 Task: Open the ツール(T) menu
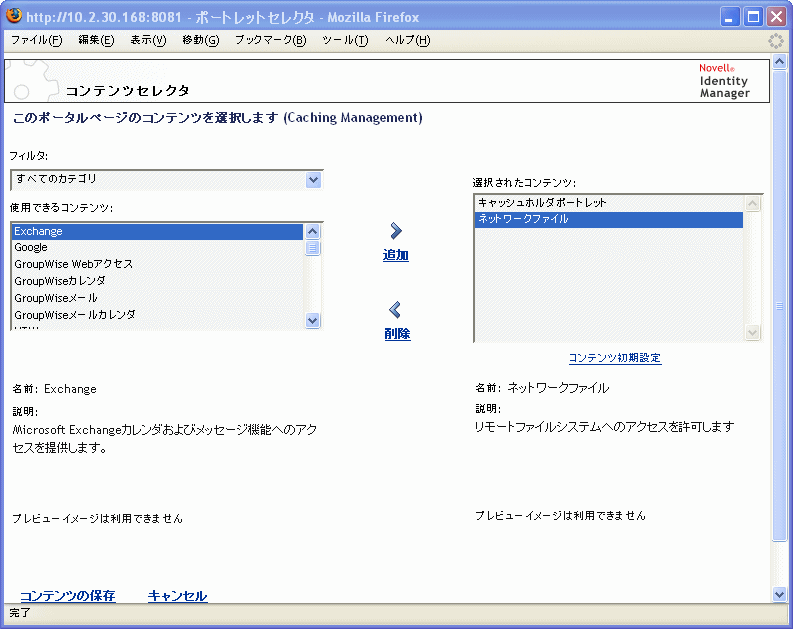(x=345, y=40)
